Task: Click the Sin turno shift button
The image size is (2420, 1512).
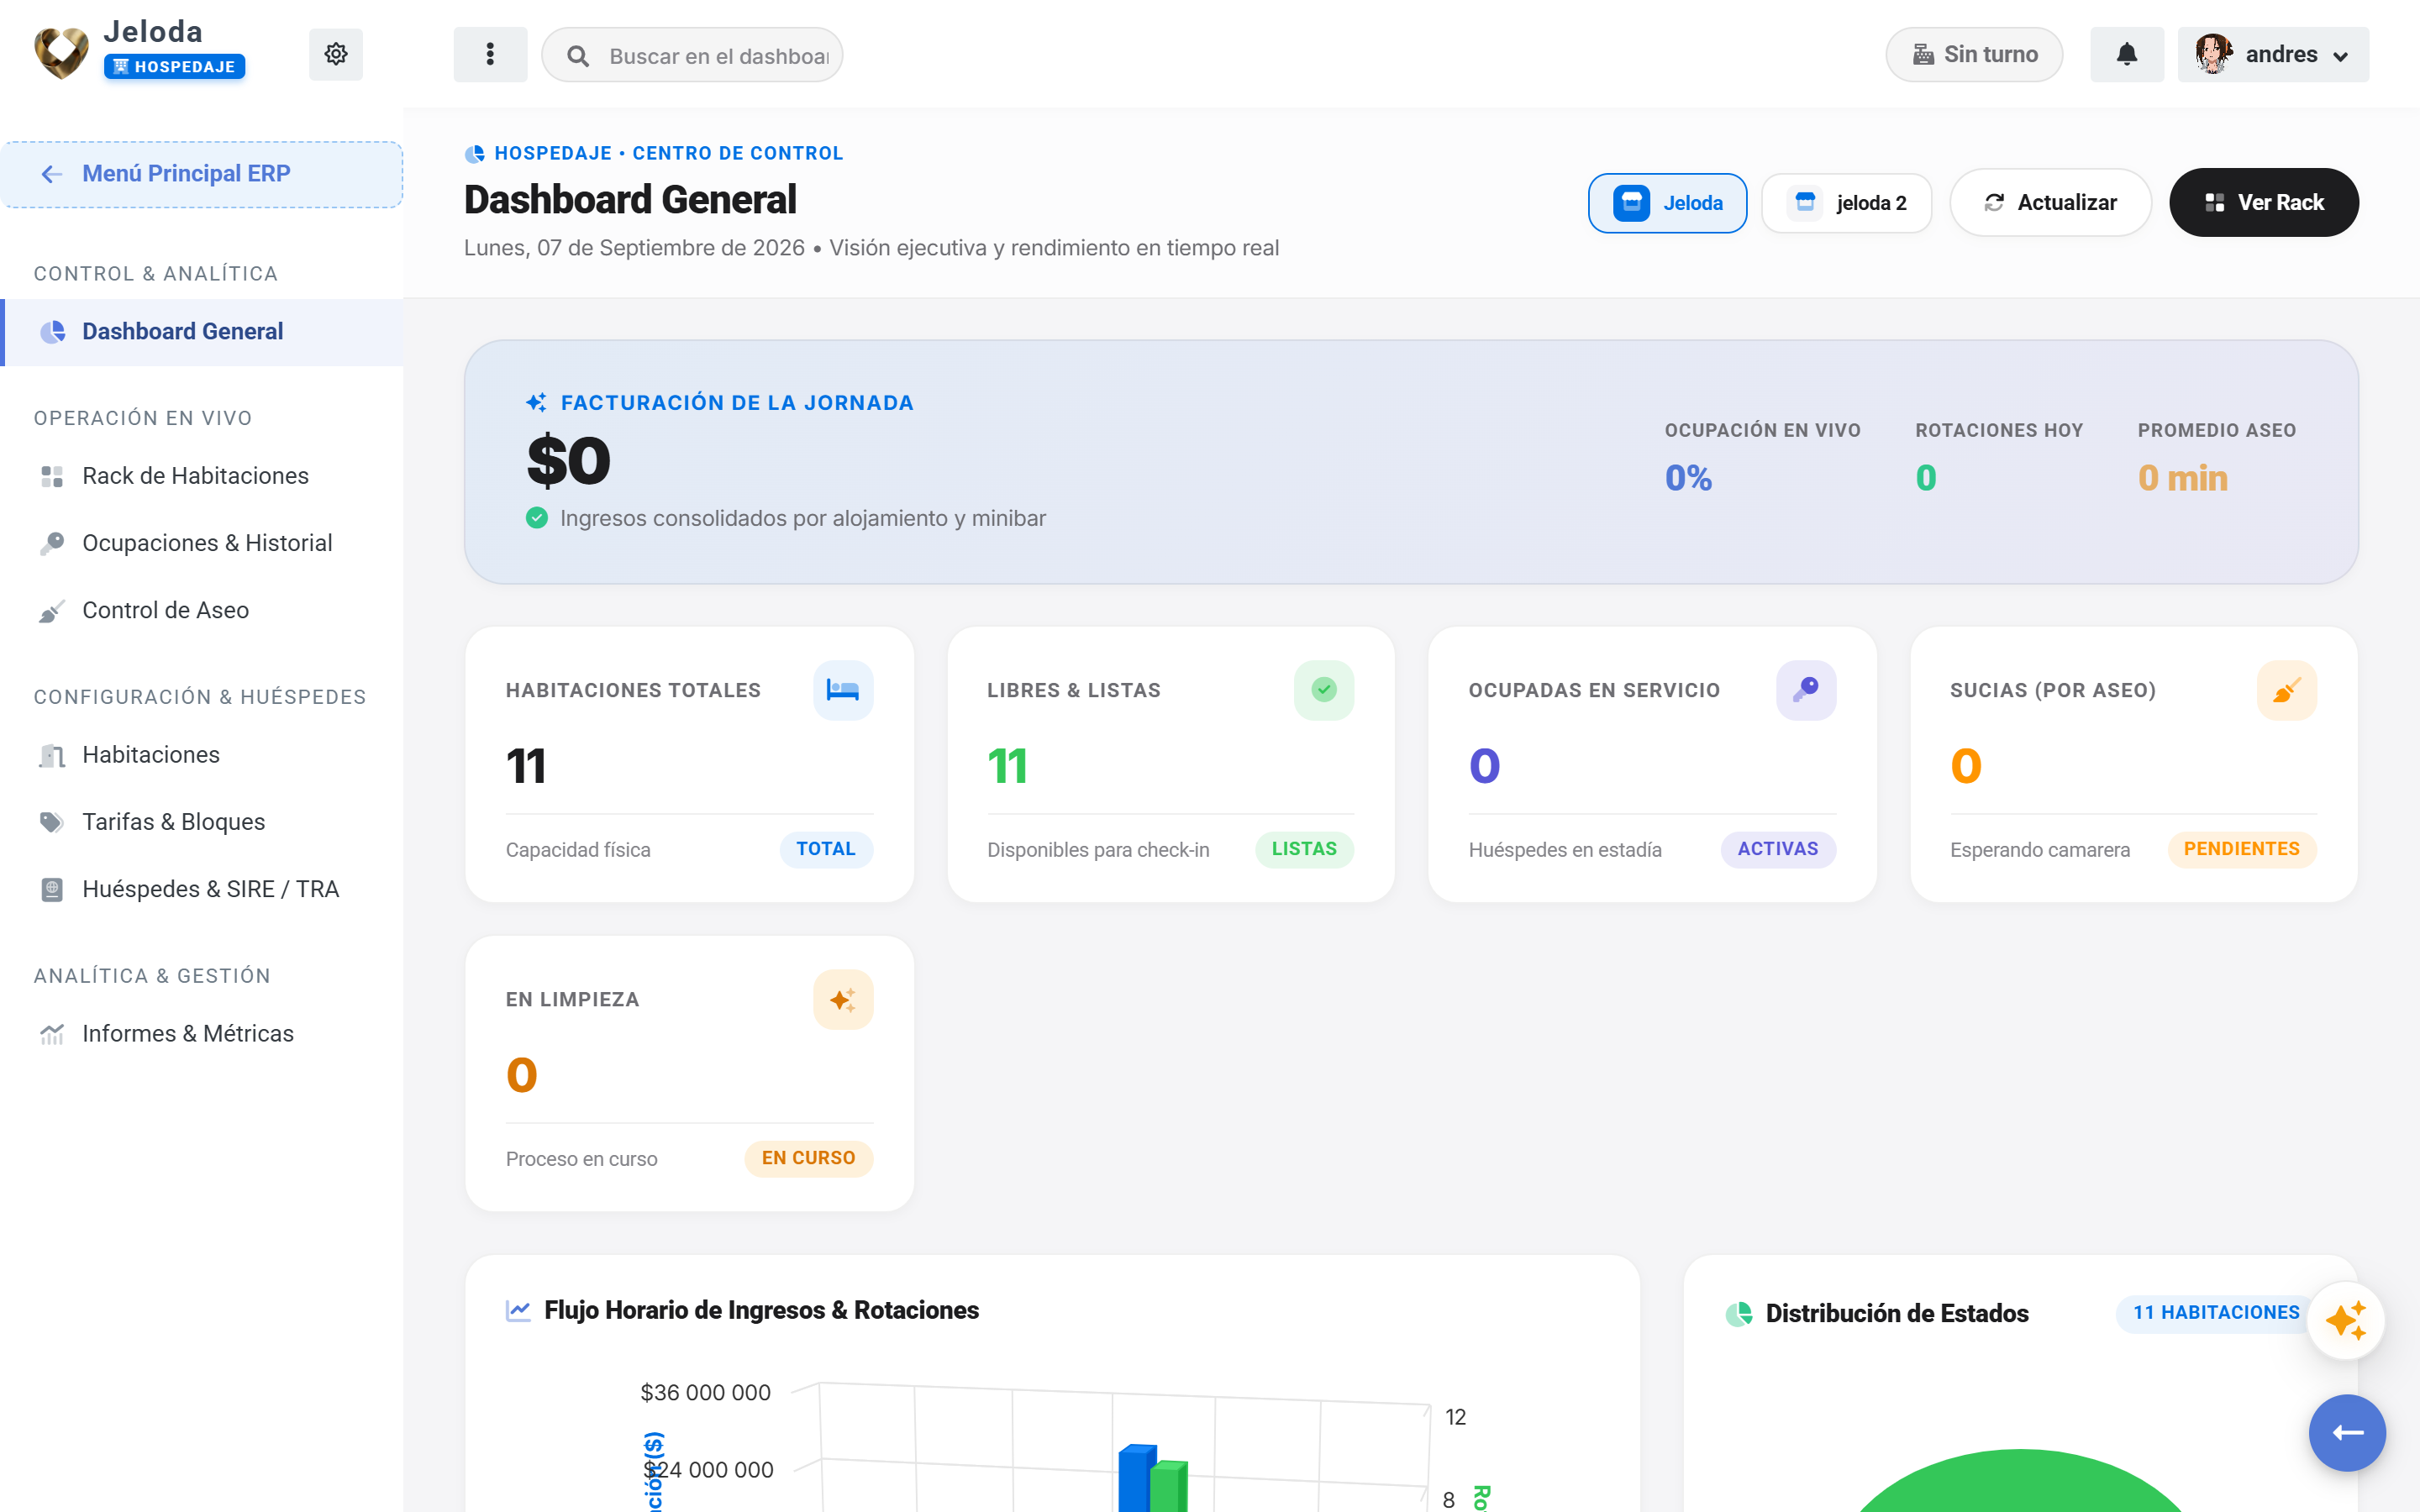Action: (x=1974, y=54)
